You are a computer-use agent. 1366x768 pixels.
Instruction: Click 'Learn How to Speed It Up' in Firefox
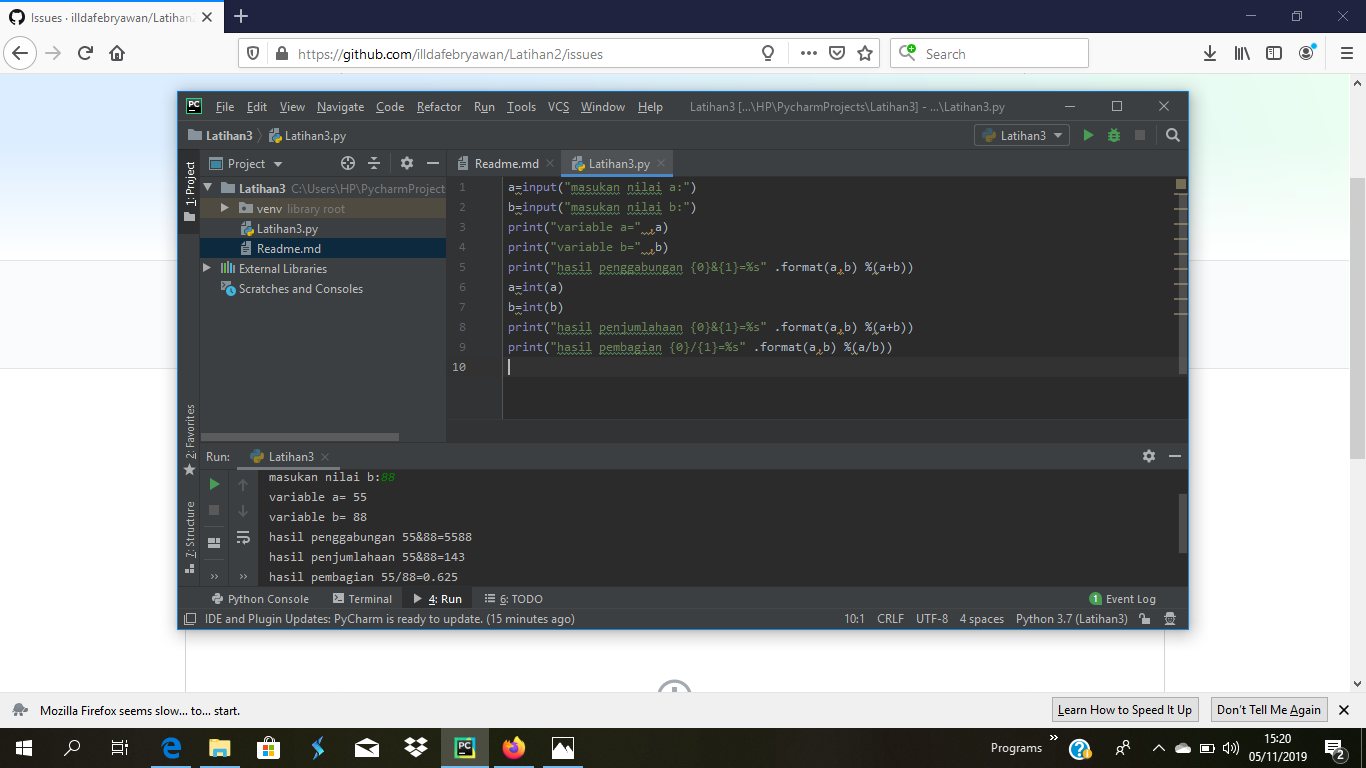pyautogui.click(x=1125, y=710)
